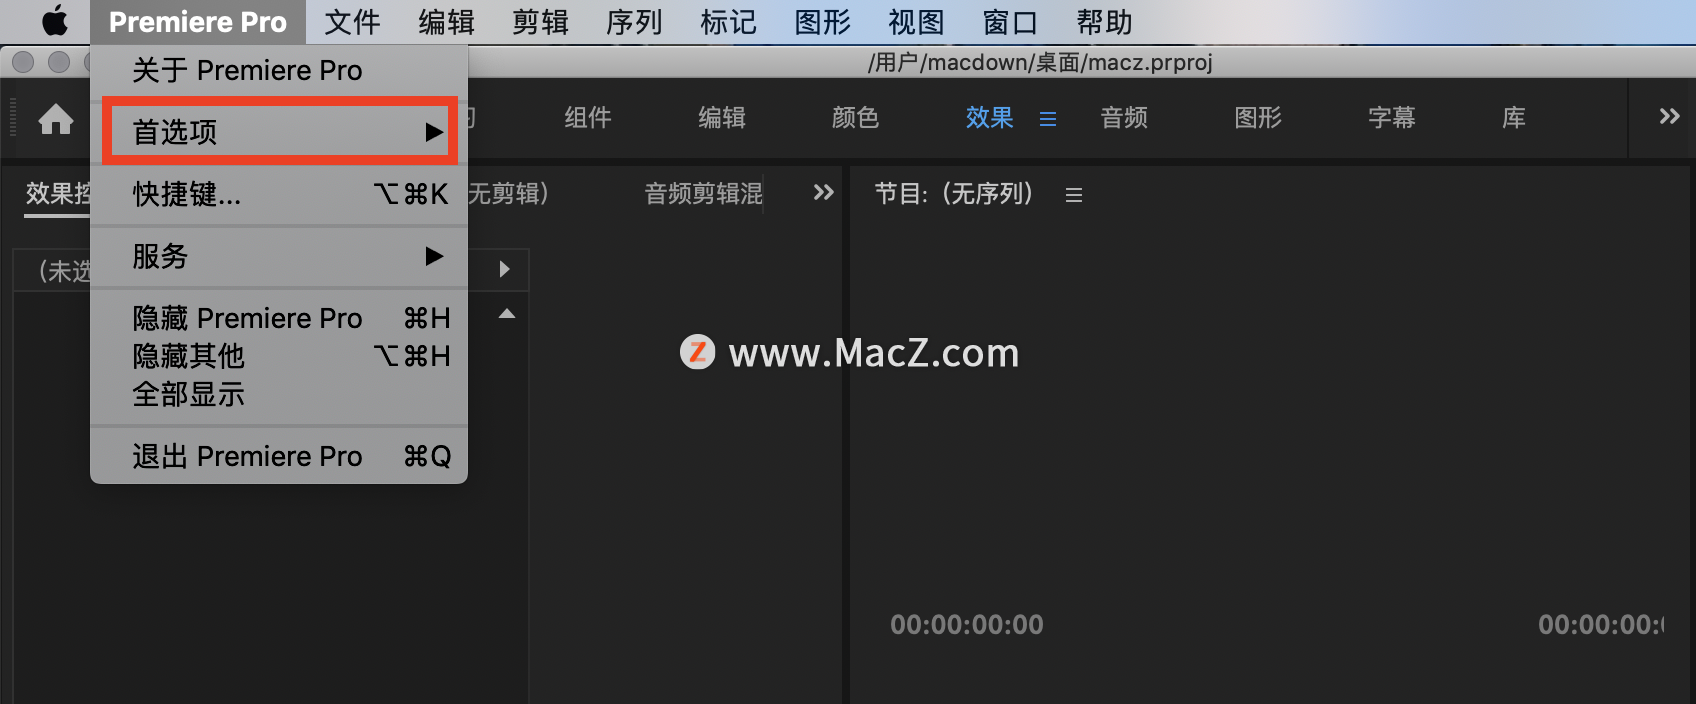This screenshot has height=704, width=1696.
Task: Click the program monitor duration timecode
Action: tap(1601, 625)
